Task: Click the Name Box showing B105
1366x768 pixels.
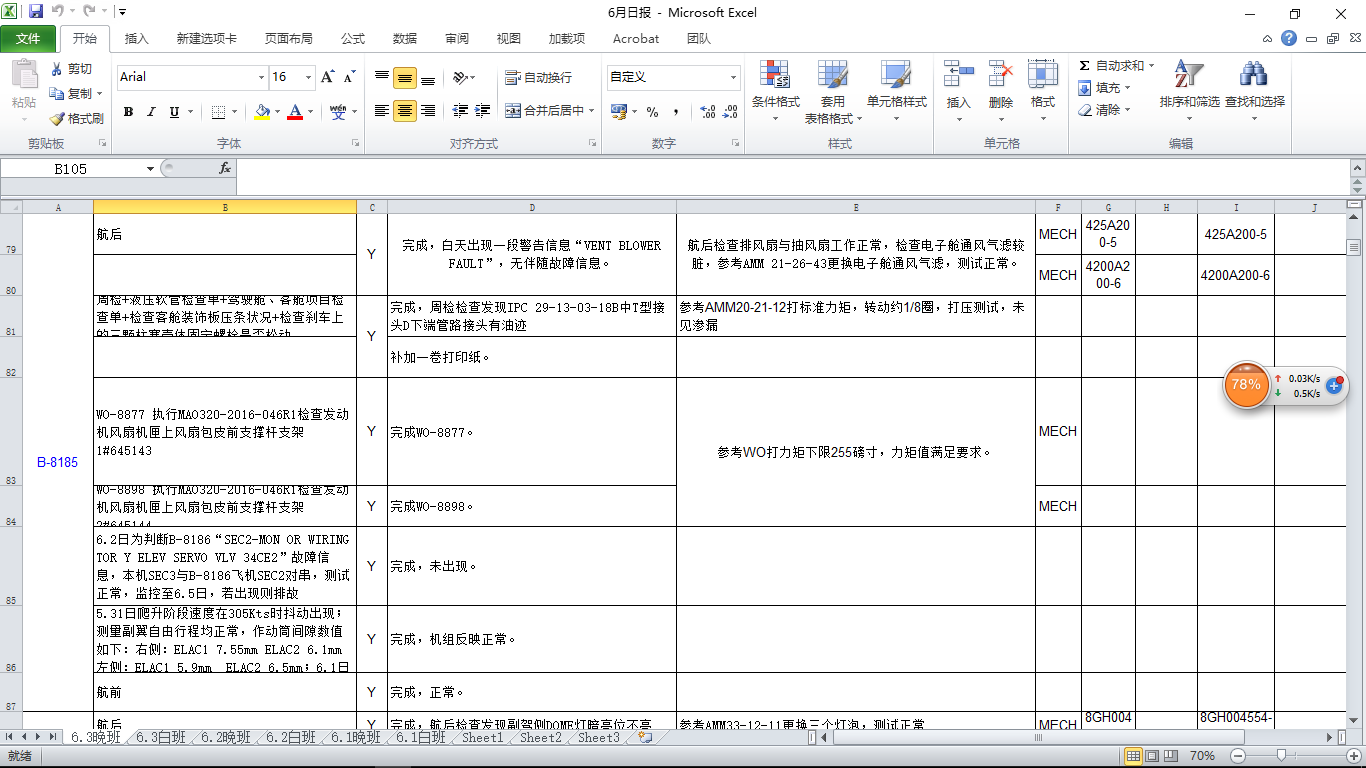Action: (x=70, y=169)
